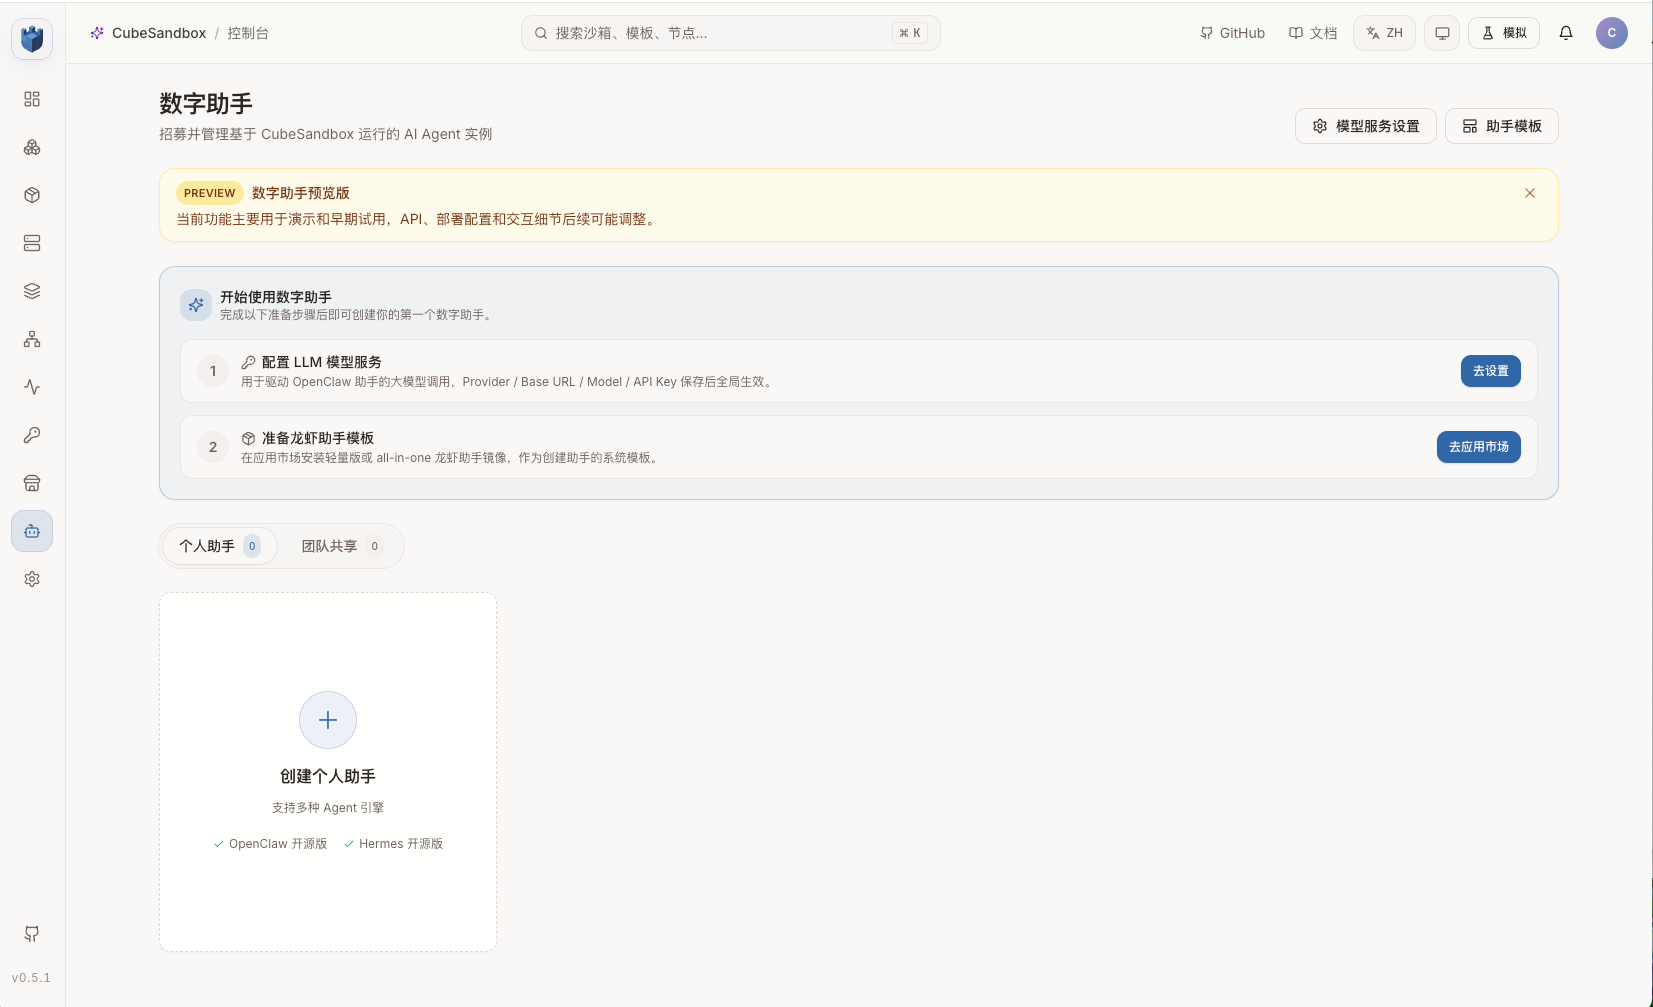1653x1007 pixels.
Task: Click the v0.5.1 version label
Action: pyautogui.click(x=32, y=978)
